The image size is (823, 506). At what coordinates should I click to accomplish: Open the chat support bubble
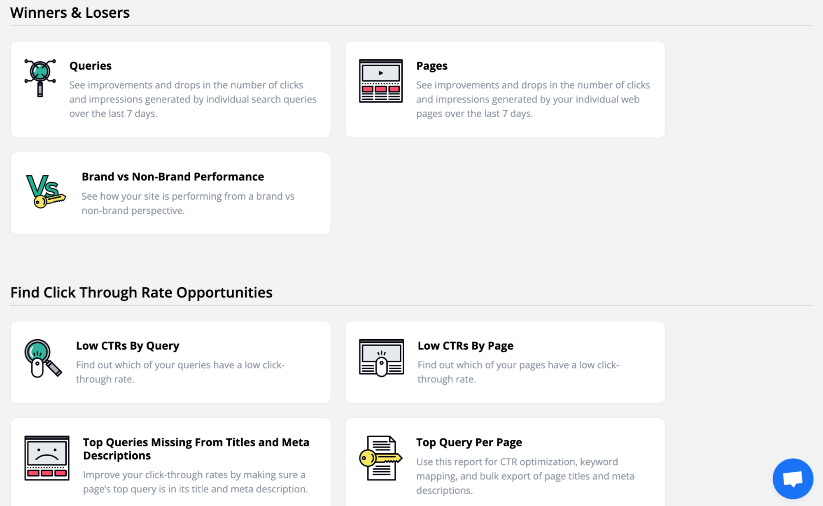792,479
